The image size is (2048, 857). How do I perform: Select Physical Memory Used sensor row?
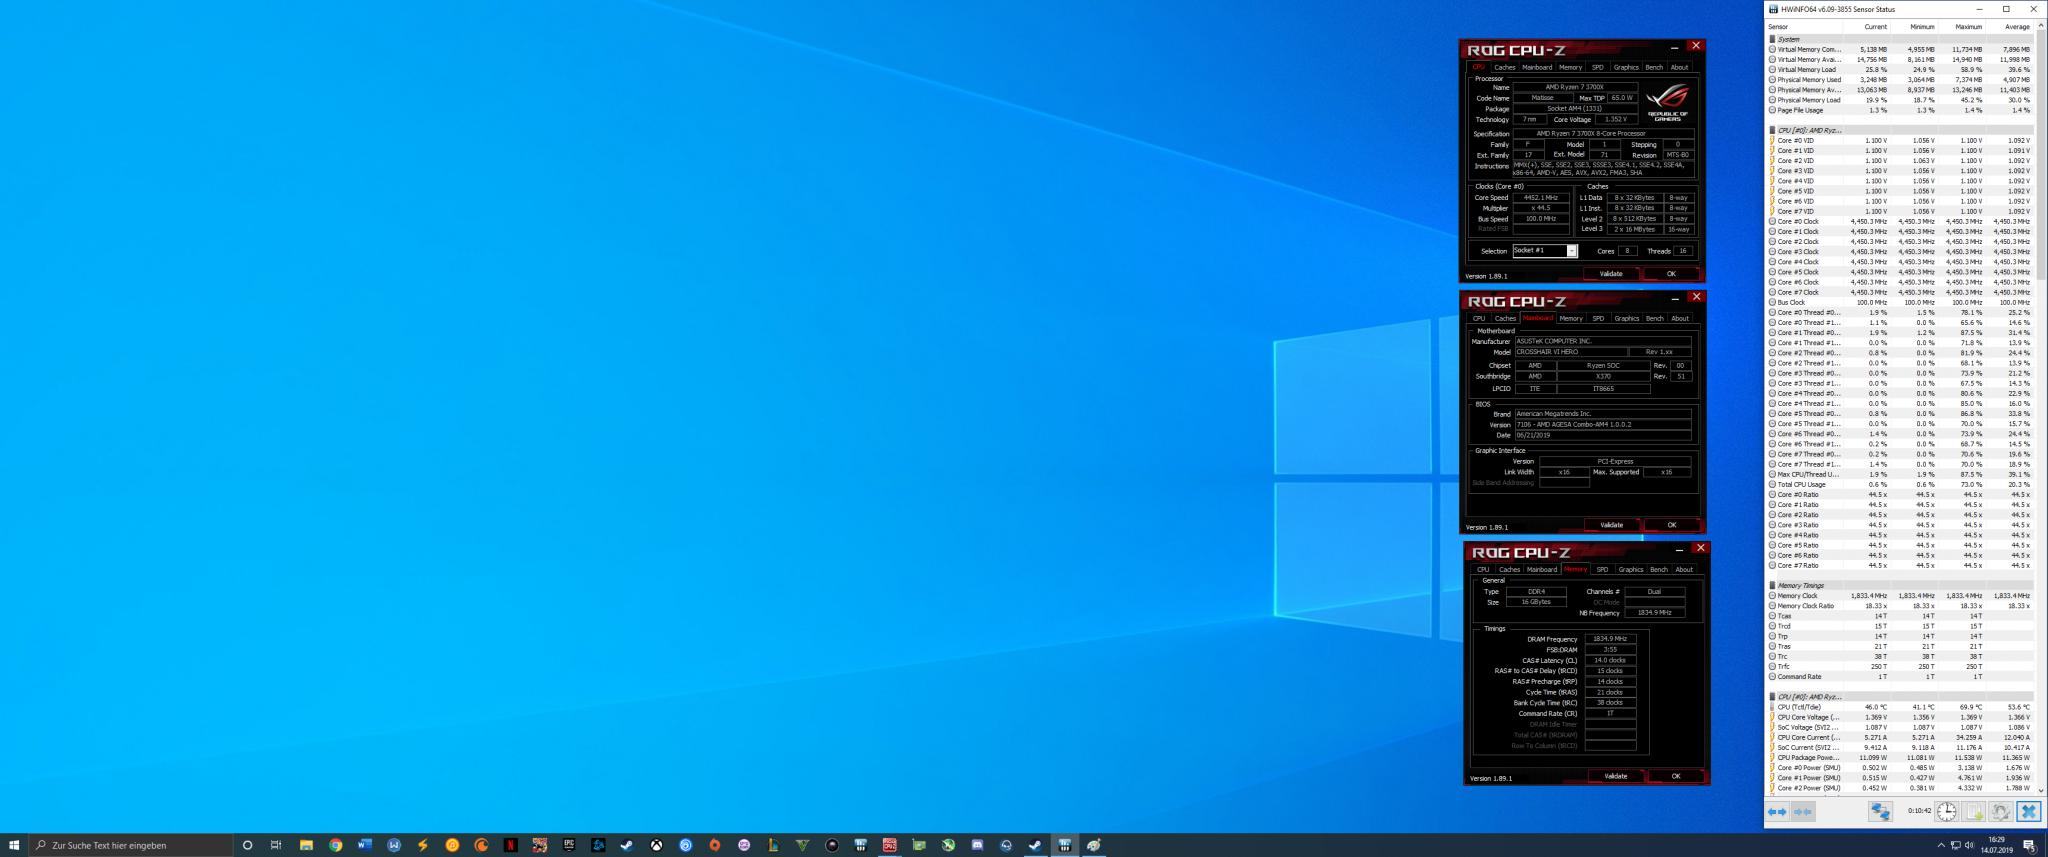tap(1900, 80)
